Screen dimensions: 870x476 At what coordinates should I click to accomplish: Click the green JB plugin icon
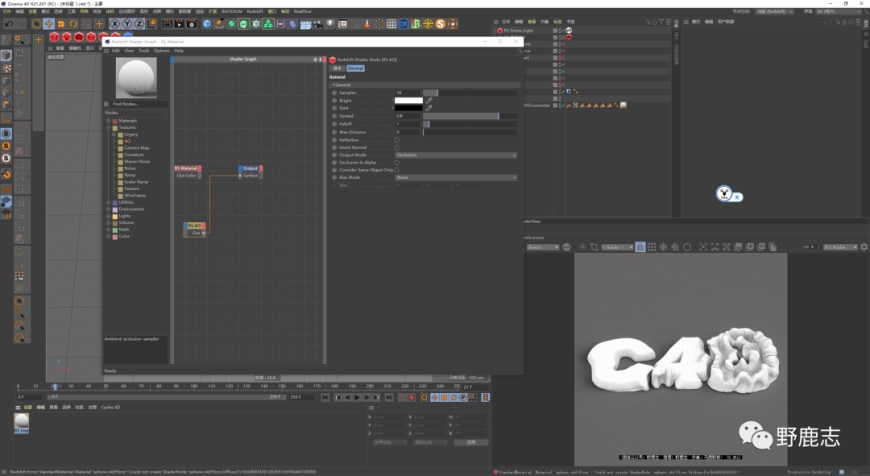[x=416, y=24]
